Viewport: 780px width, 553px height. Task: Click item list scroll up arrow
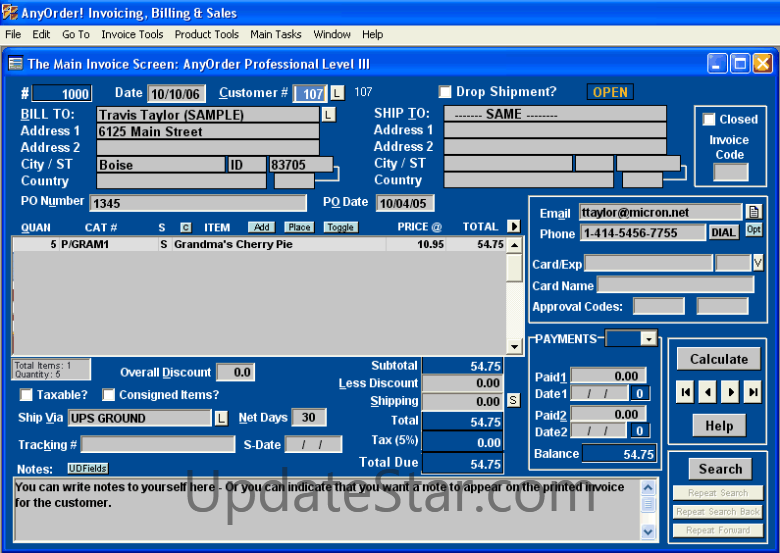point(514,245)
